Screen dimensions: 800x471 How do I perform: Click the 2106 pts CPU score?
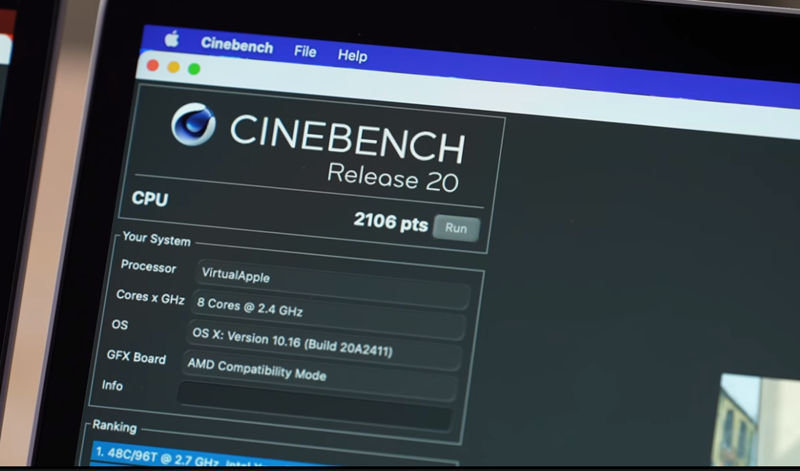tap(391, 221)
